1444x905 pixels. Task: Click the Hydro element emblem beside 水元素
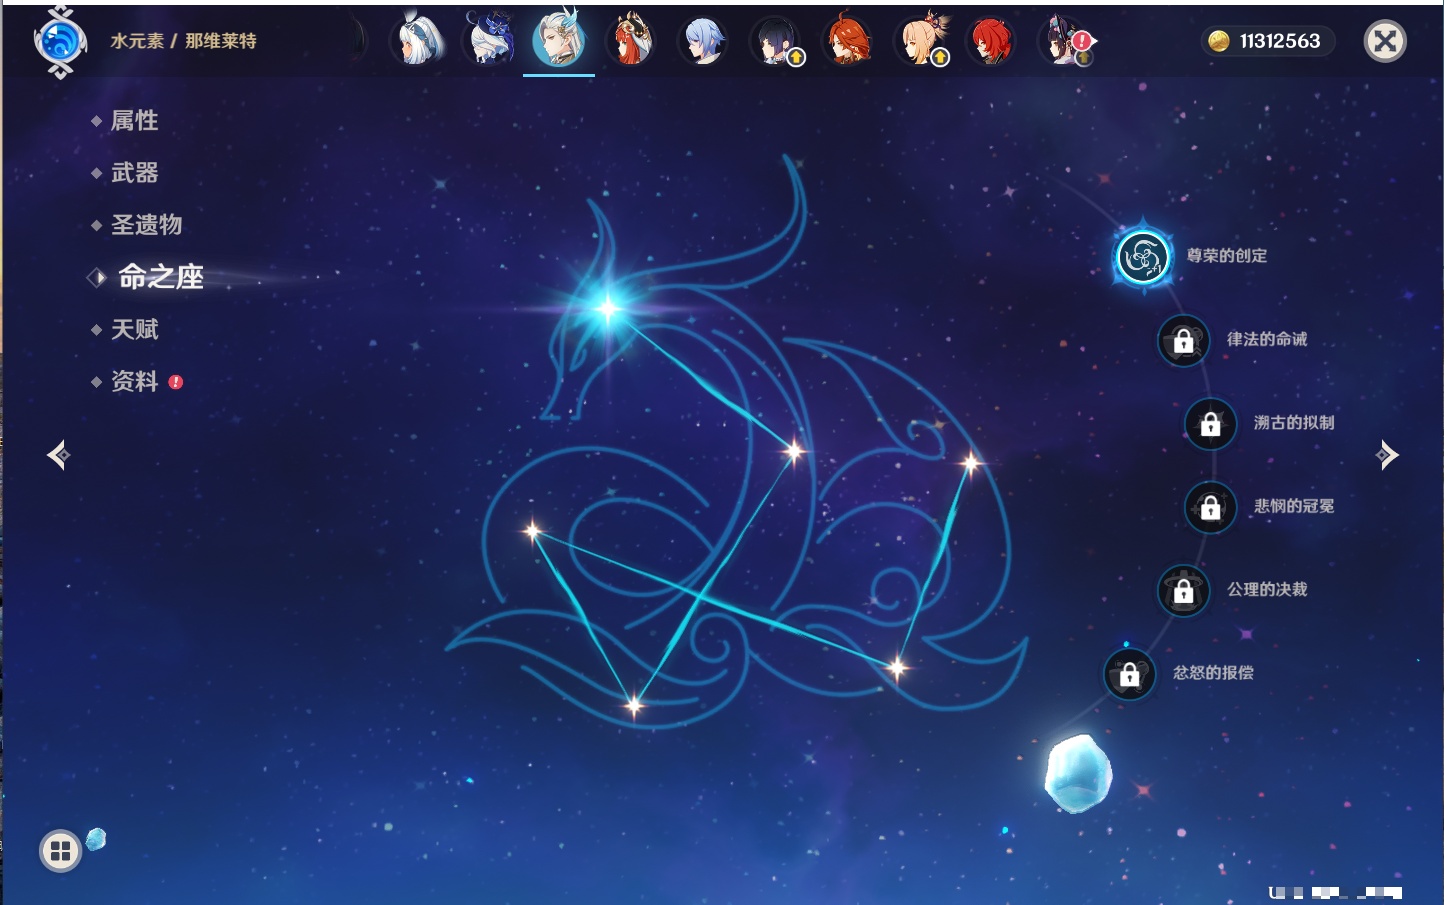pyautogui.click(x=60, y=42)
